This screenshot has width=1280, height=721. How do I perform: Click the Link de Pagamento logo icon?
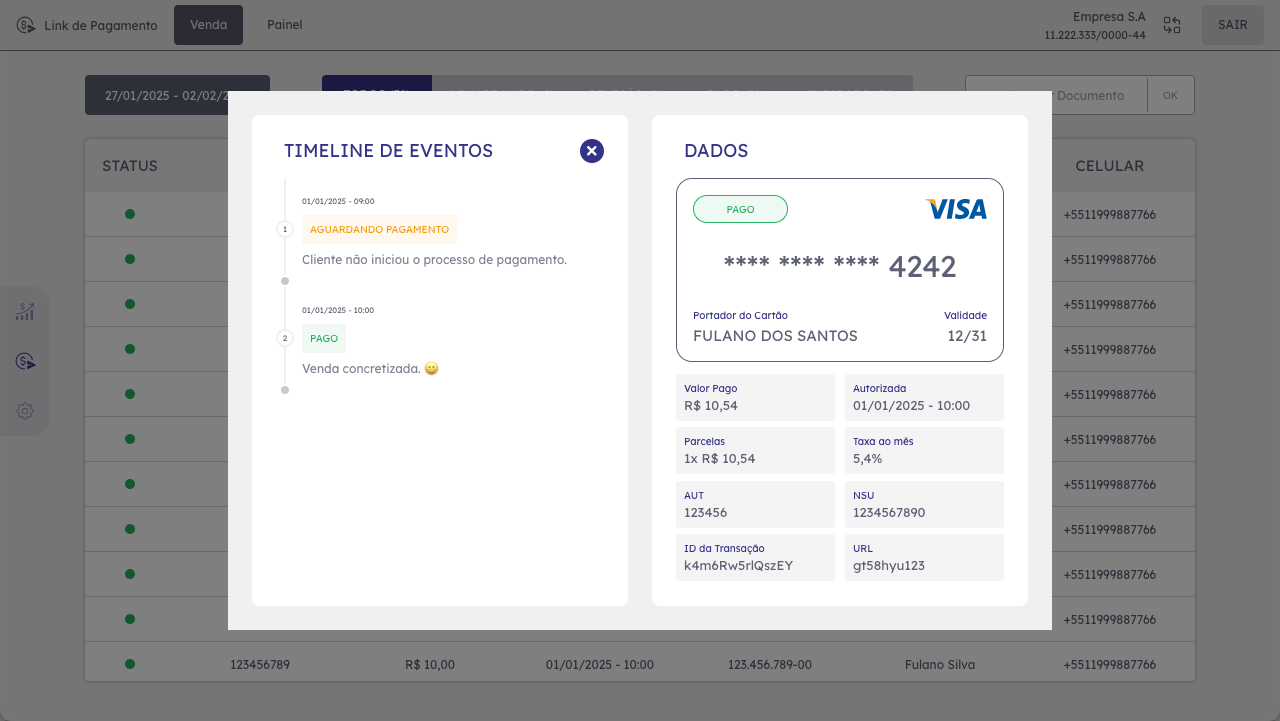[x=26, y=25]
